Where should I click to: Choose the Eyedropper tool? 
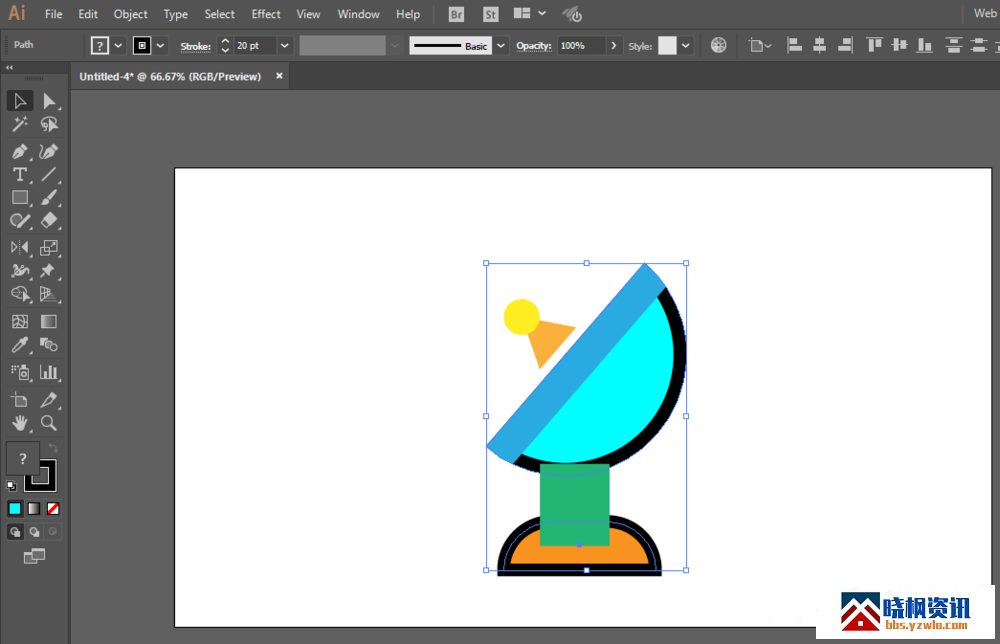coord(19,346)
